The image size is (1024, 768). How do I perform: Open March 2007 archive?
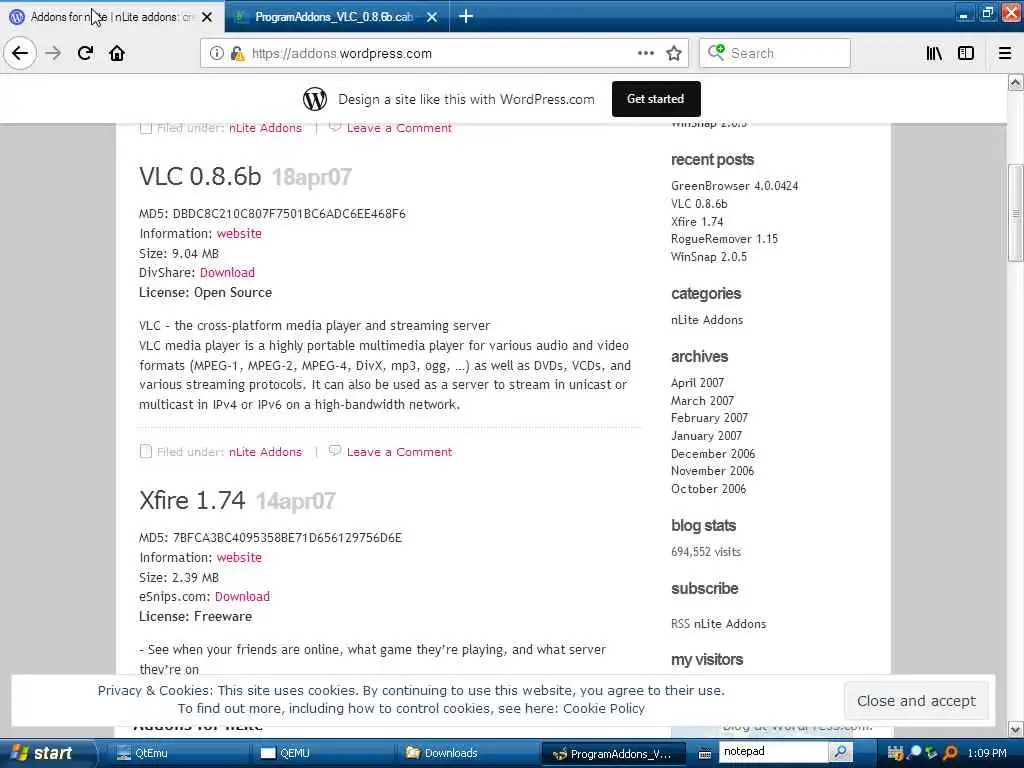(x=703, y=401)
